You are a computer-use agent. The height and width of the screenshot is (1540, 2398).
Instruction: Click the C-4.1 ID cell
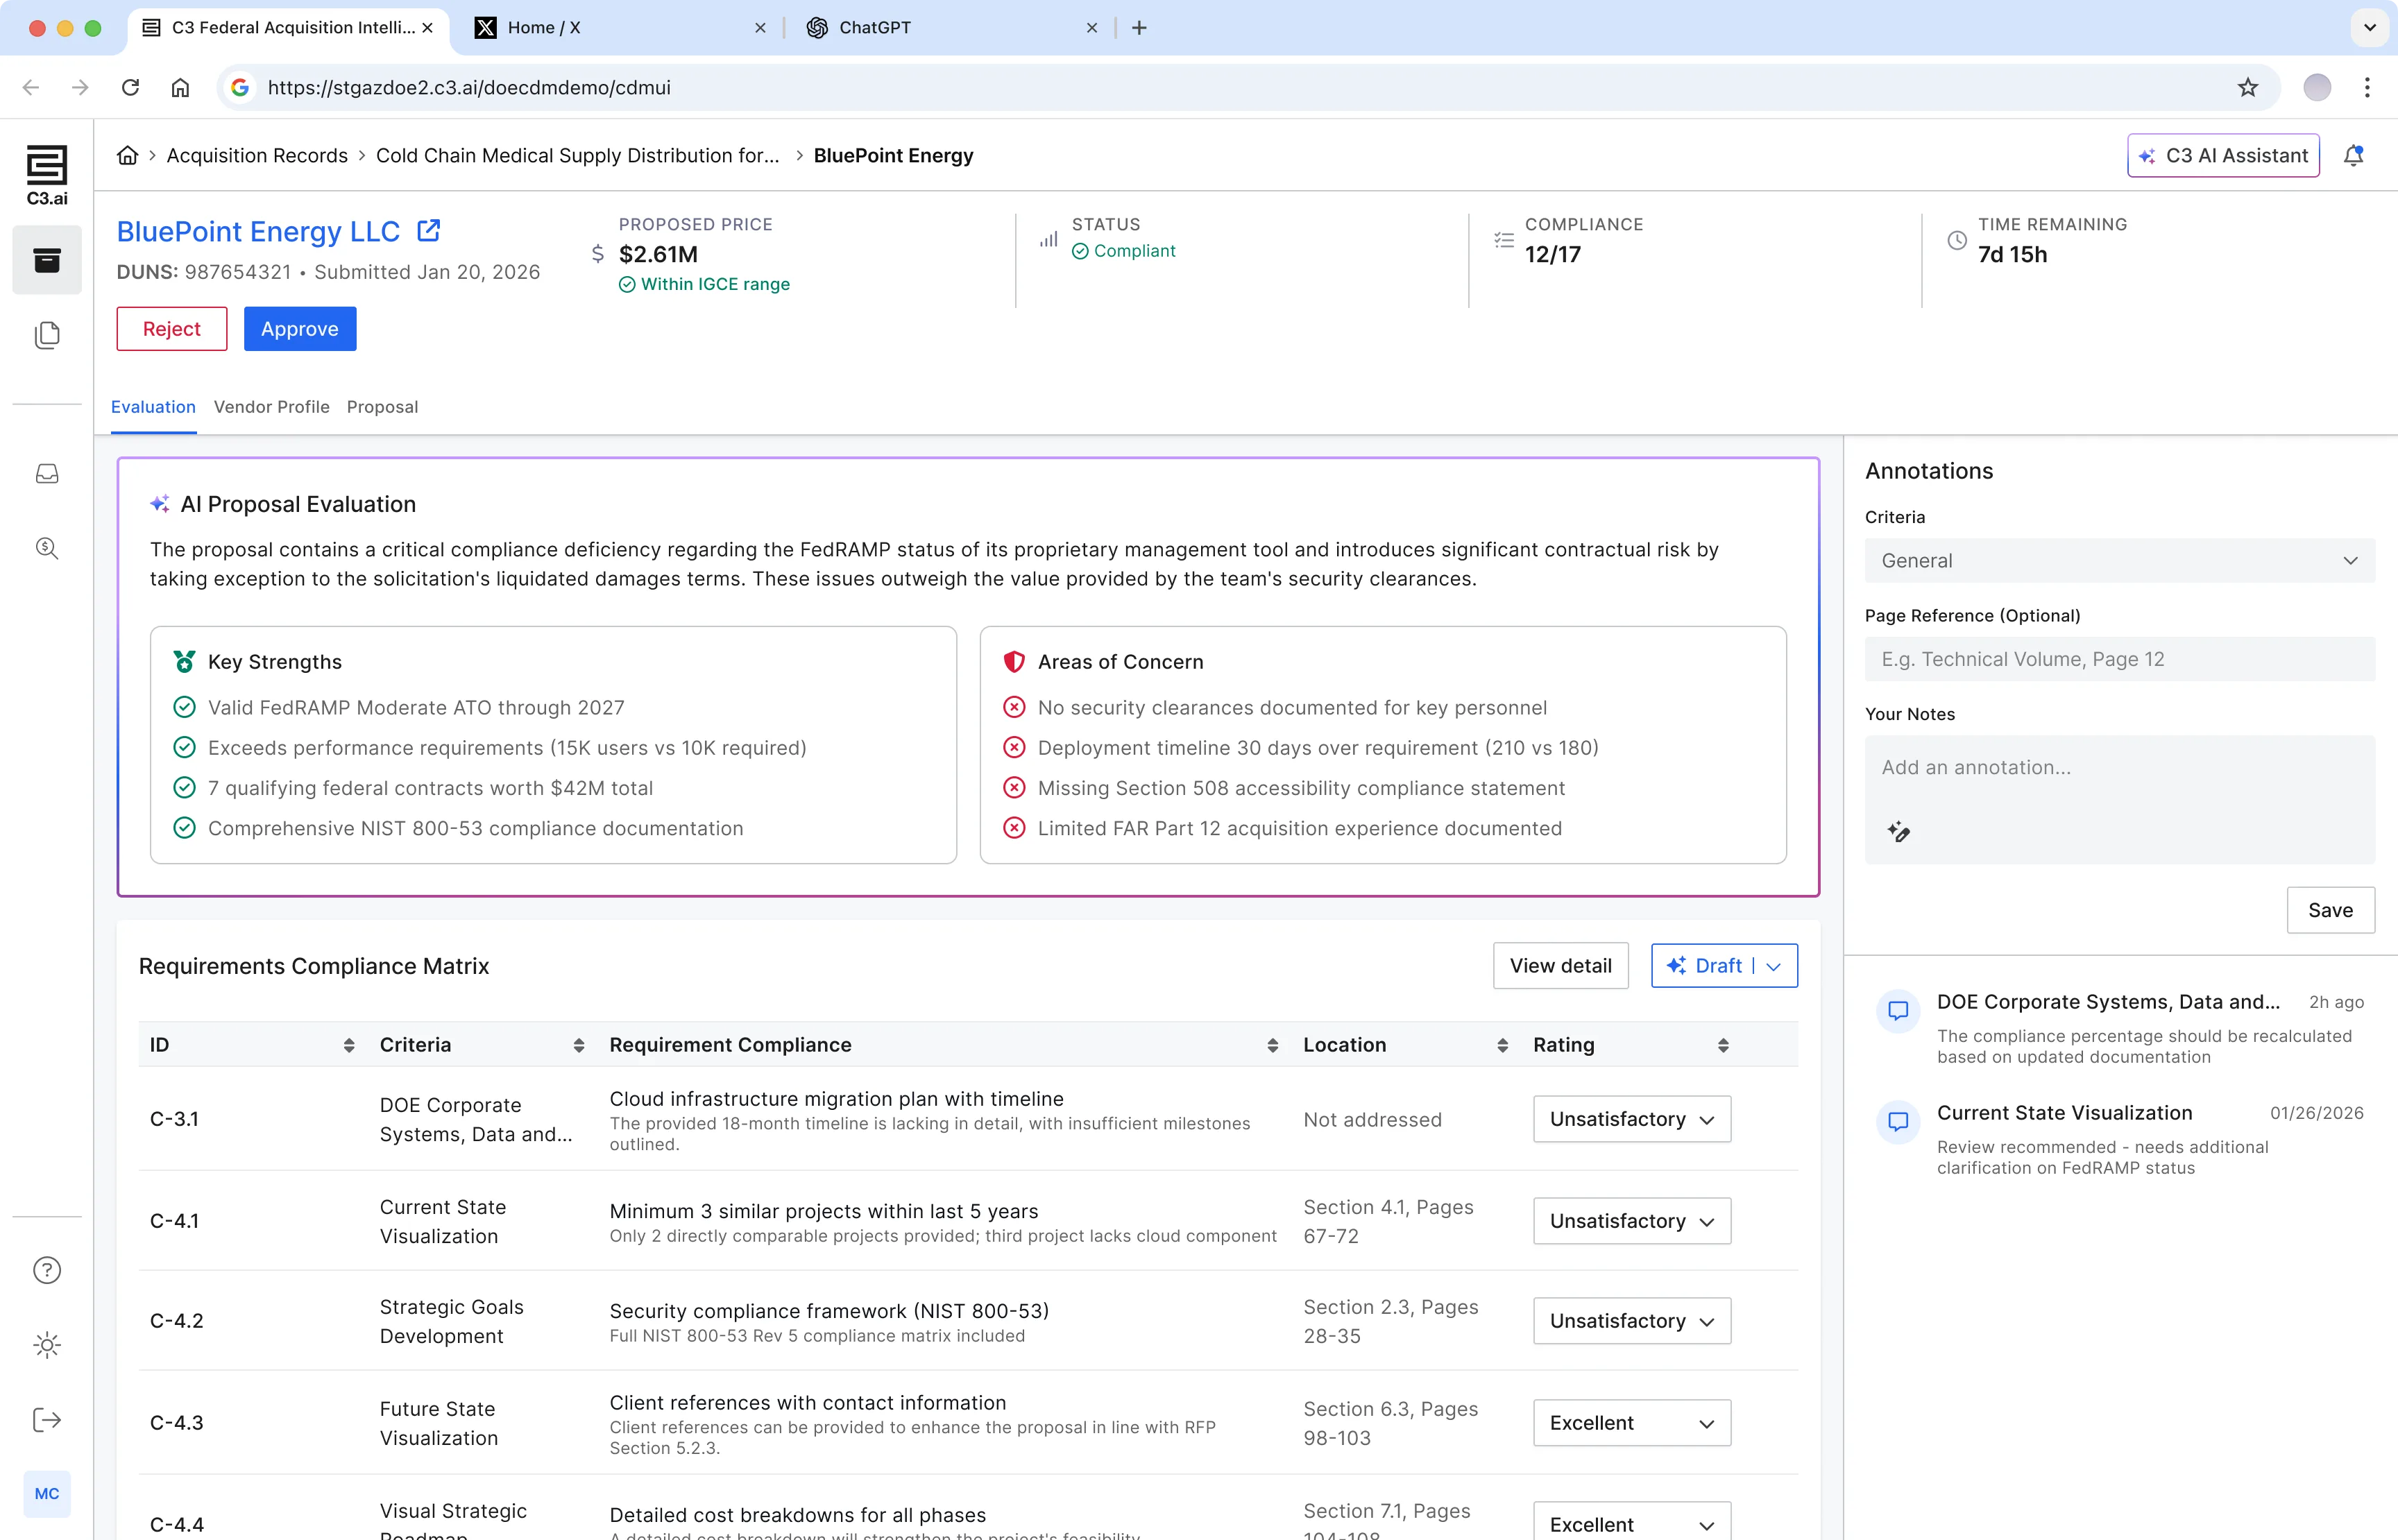pyautogui.click(x=175, y=1221)
